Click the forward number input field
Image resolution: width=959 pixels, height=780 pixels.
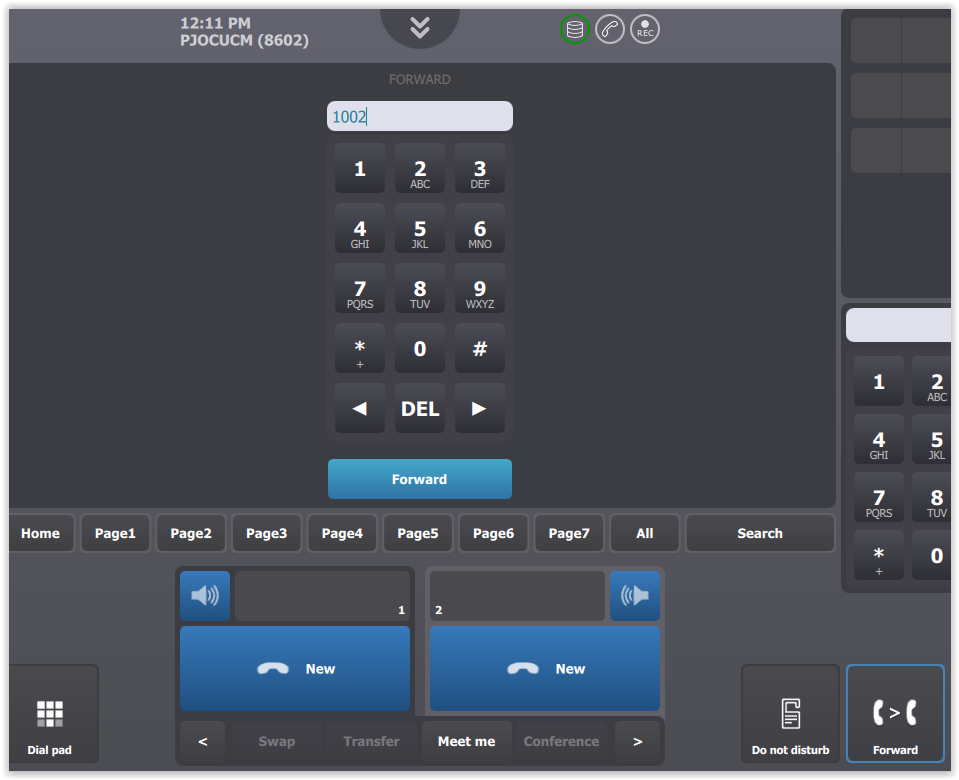point(420,116)
